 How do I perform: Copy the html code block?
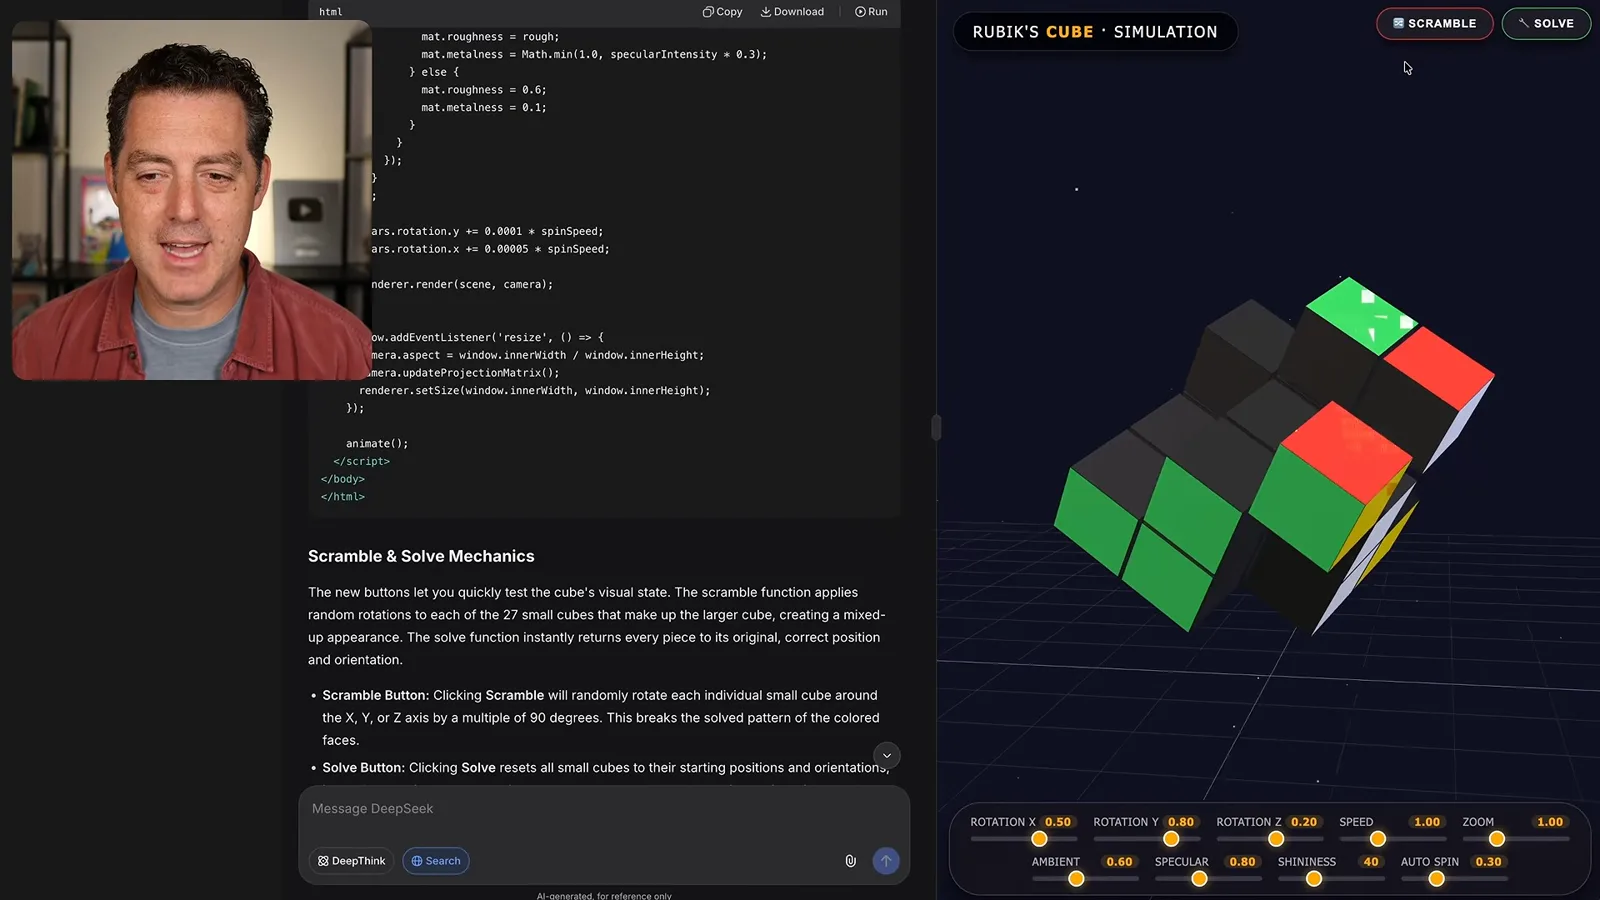722,12
